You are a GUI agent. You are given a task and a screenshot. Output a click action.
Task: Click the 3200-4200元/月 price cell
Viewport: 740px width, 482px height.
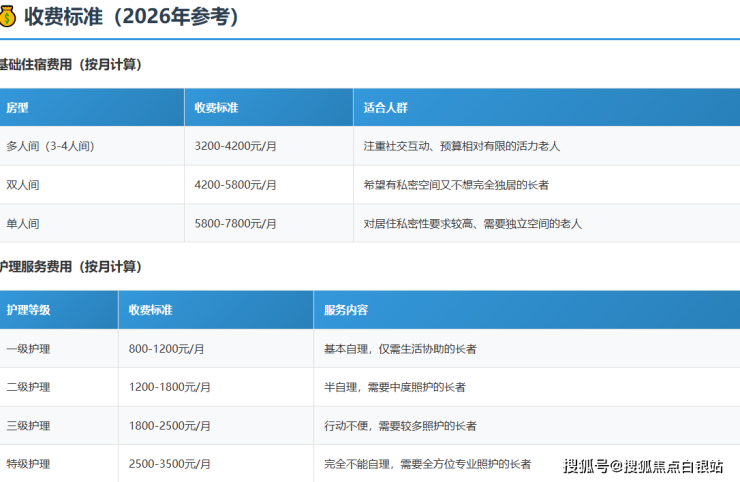pyautogui.click(x=236, y=146)
